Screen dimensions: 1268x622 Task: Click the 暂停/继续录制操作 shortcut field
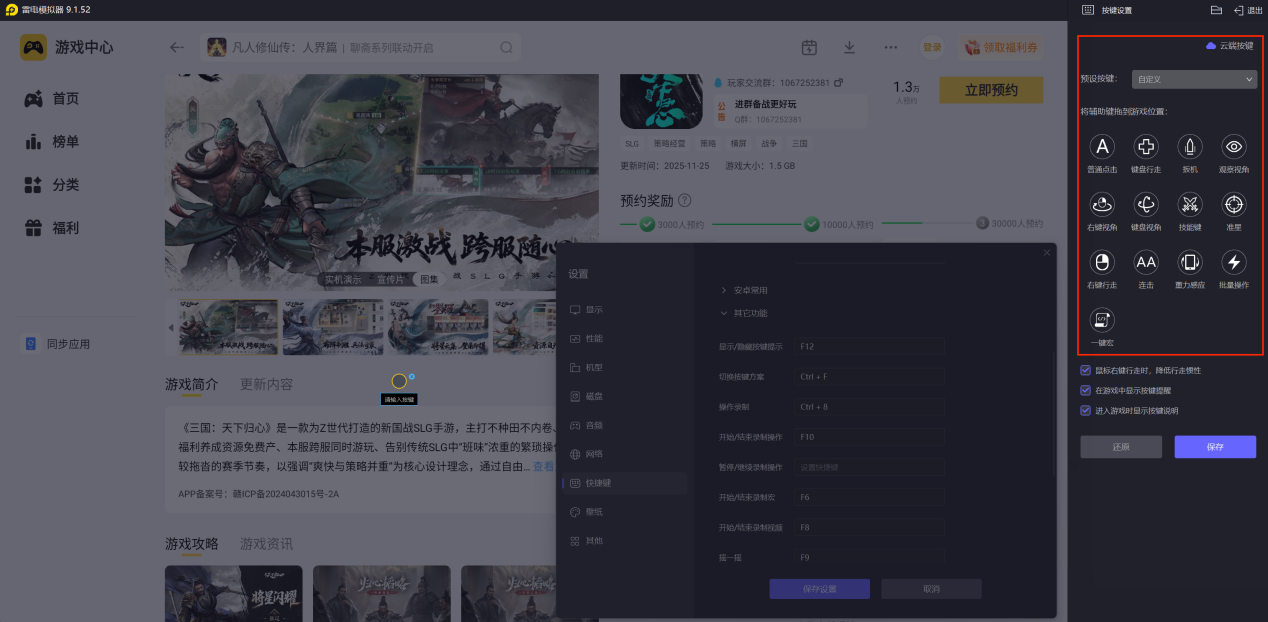click(x=869, y=467)
